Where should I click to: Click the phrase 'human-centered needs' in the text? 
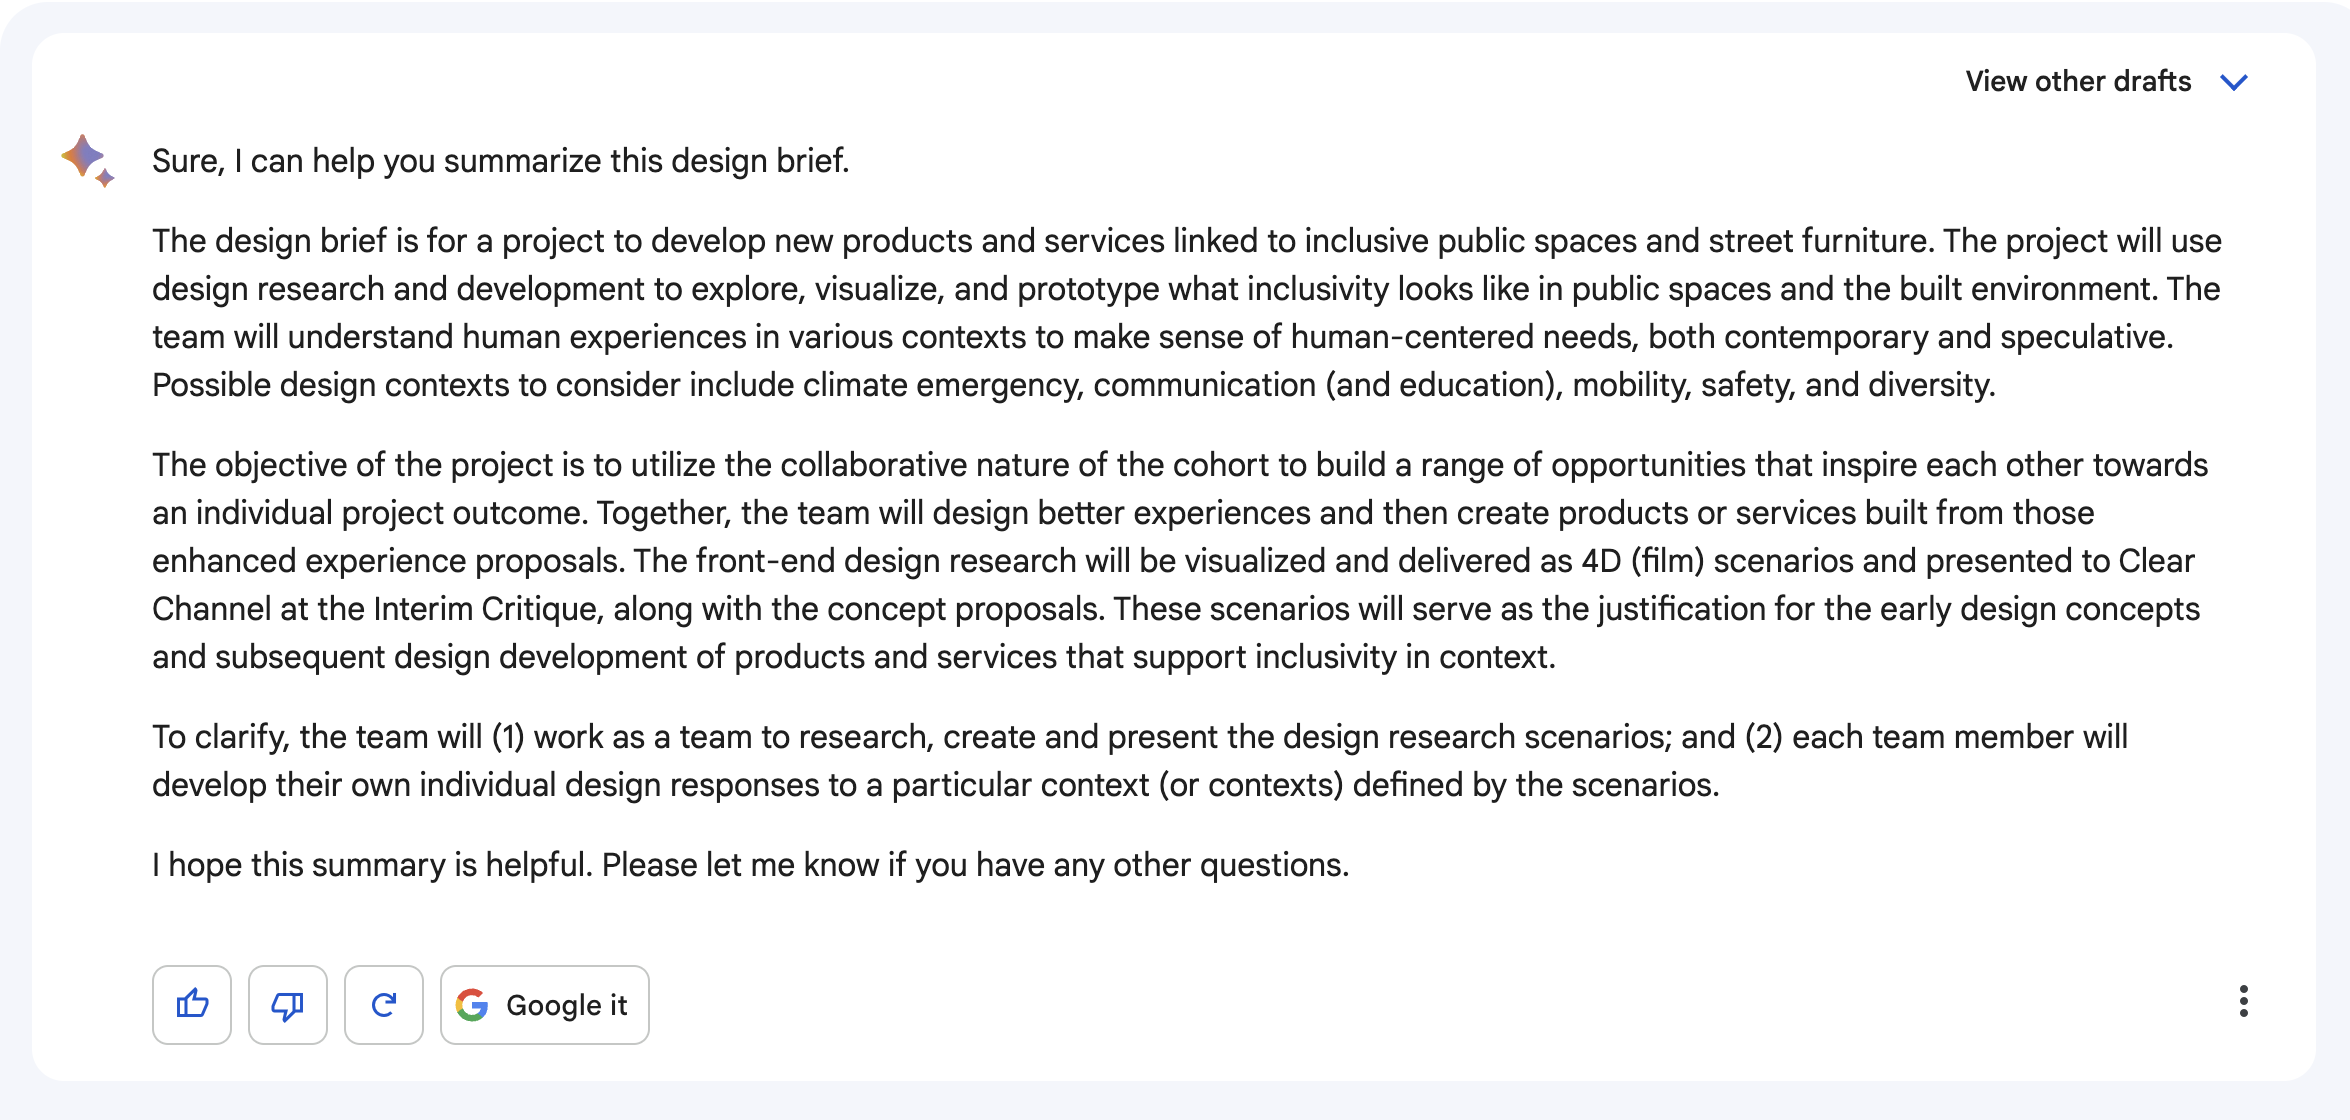[x=1465, y=337]
